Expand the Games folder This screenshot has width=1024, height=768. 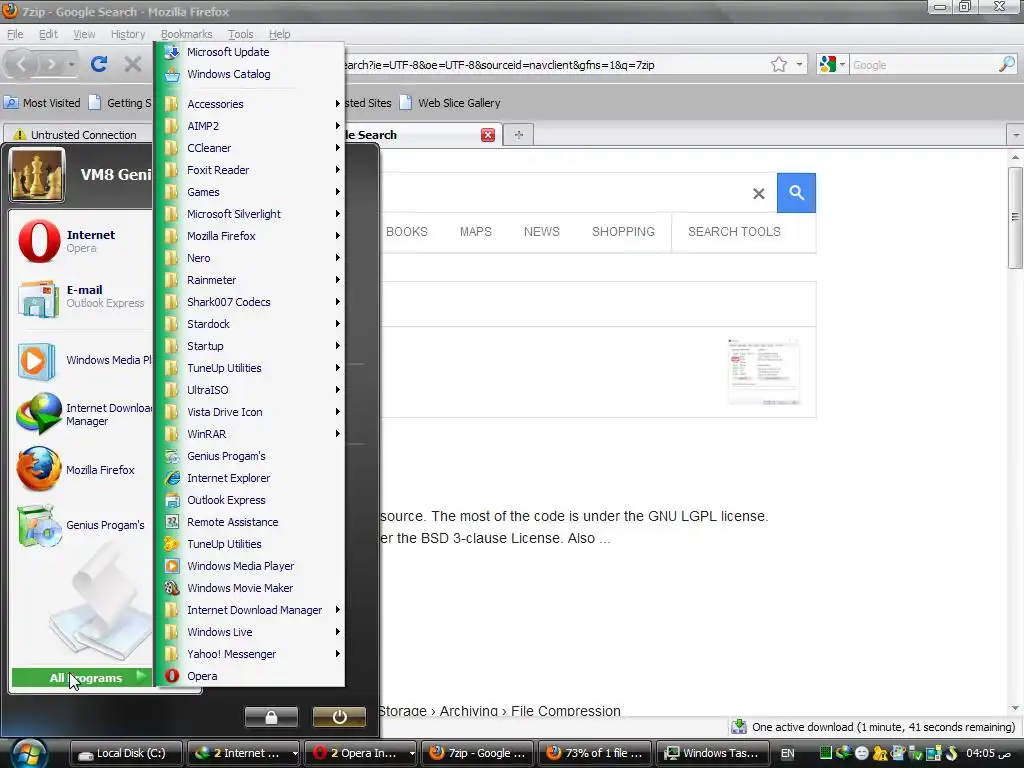pos(249,192)
